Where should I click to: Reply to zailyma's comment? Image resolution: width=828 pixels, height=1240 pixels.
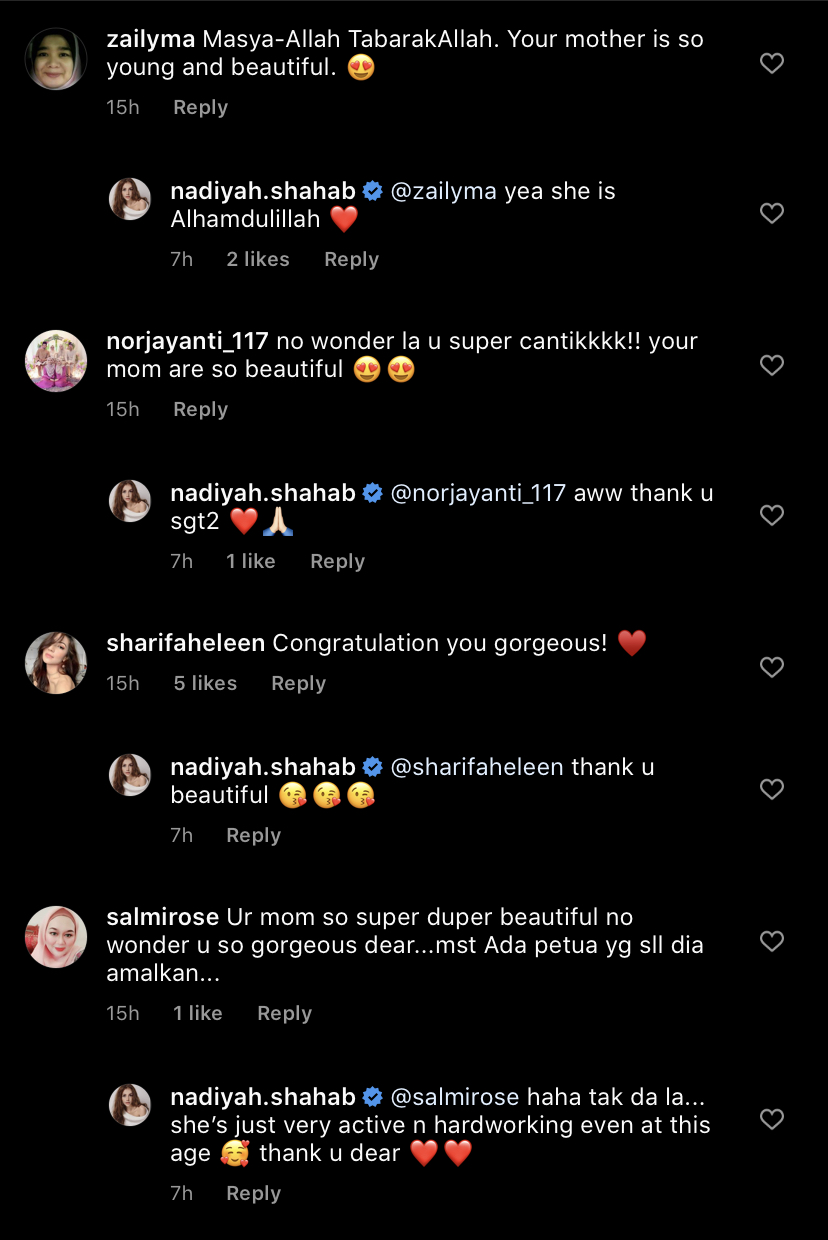(x=200, y=108)
